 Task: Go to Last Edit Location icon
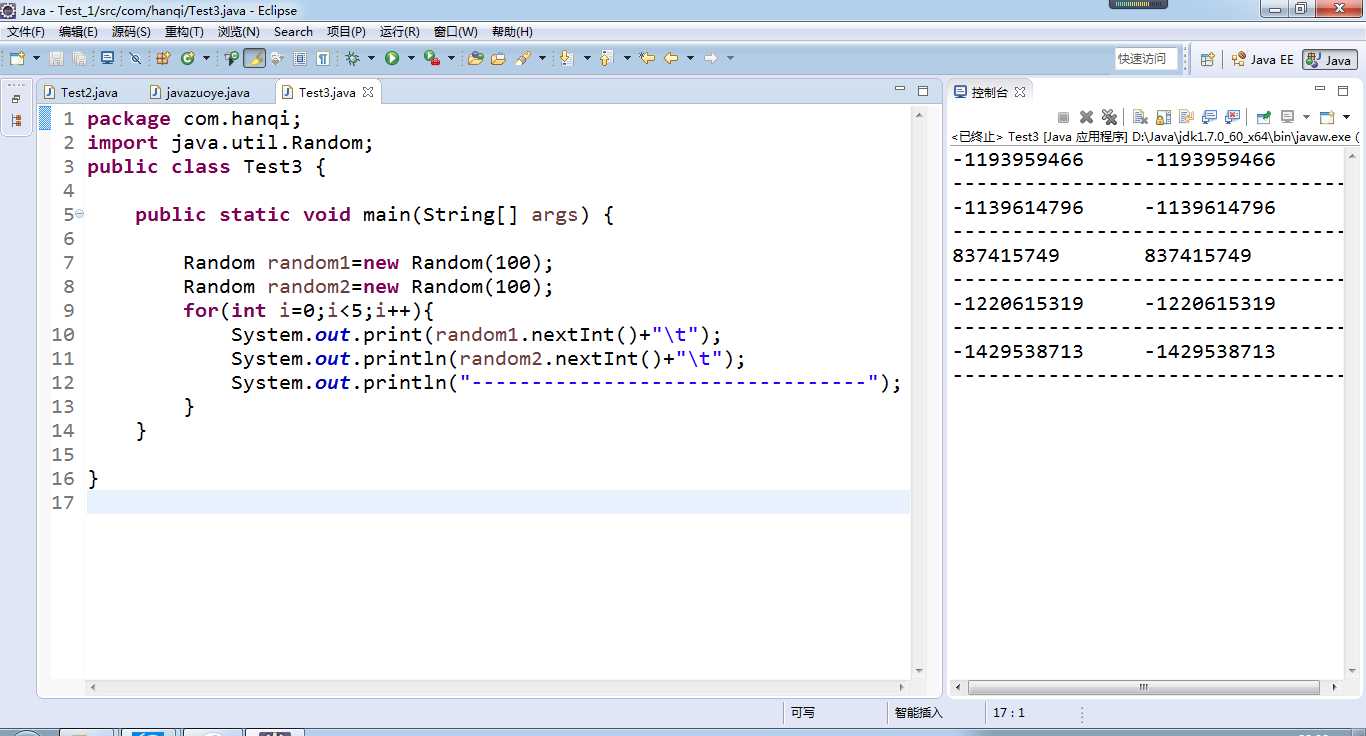[x=647, y=59]
